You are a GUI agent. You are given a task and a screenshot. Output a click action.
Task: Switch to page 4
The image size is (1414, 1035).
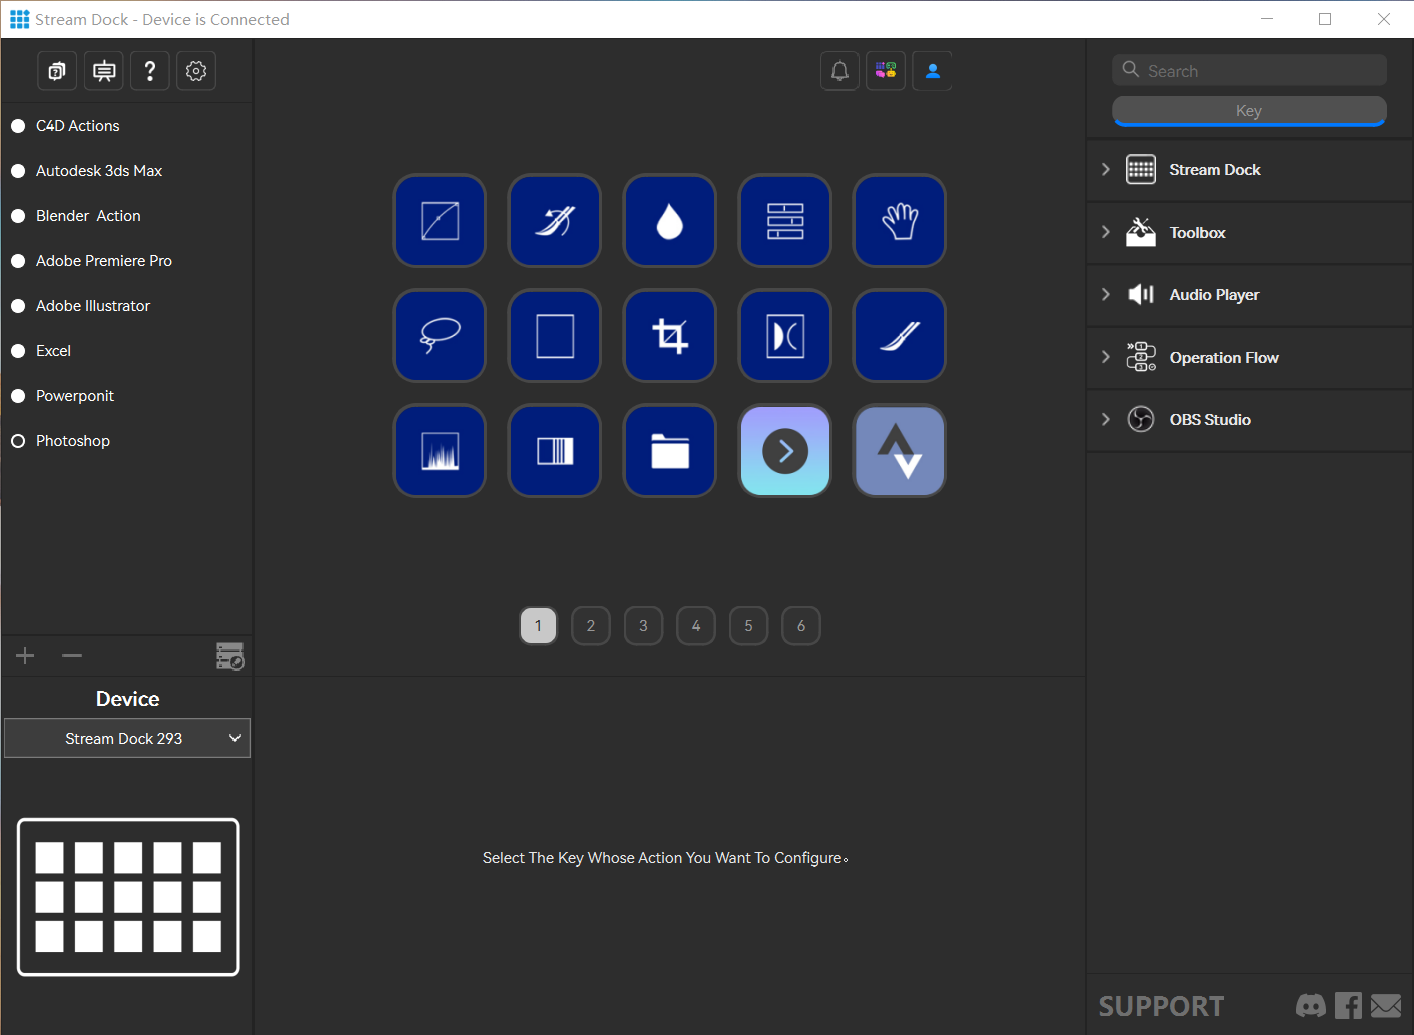[x=696, y=626]
